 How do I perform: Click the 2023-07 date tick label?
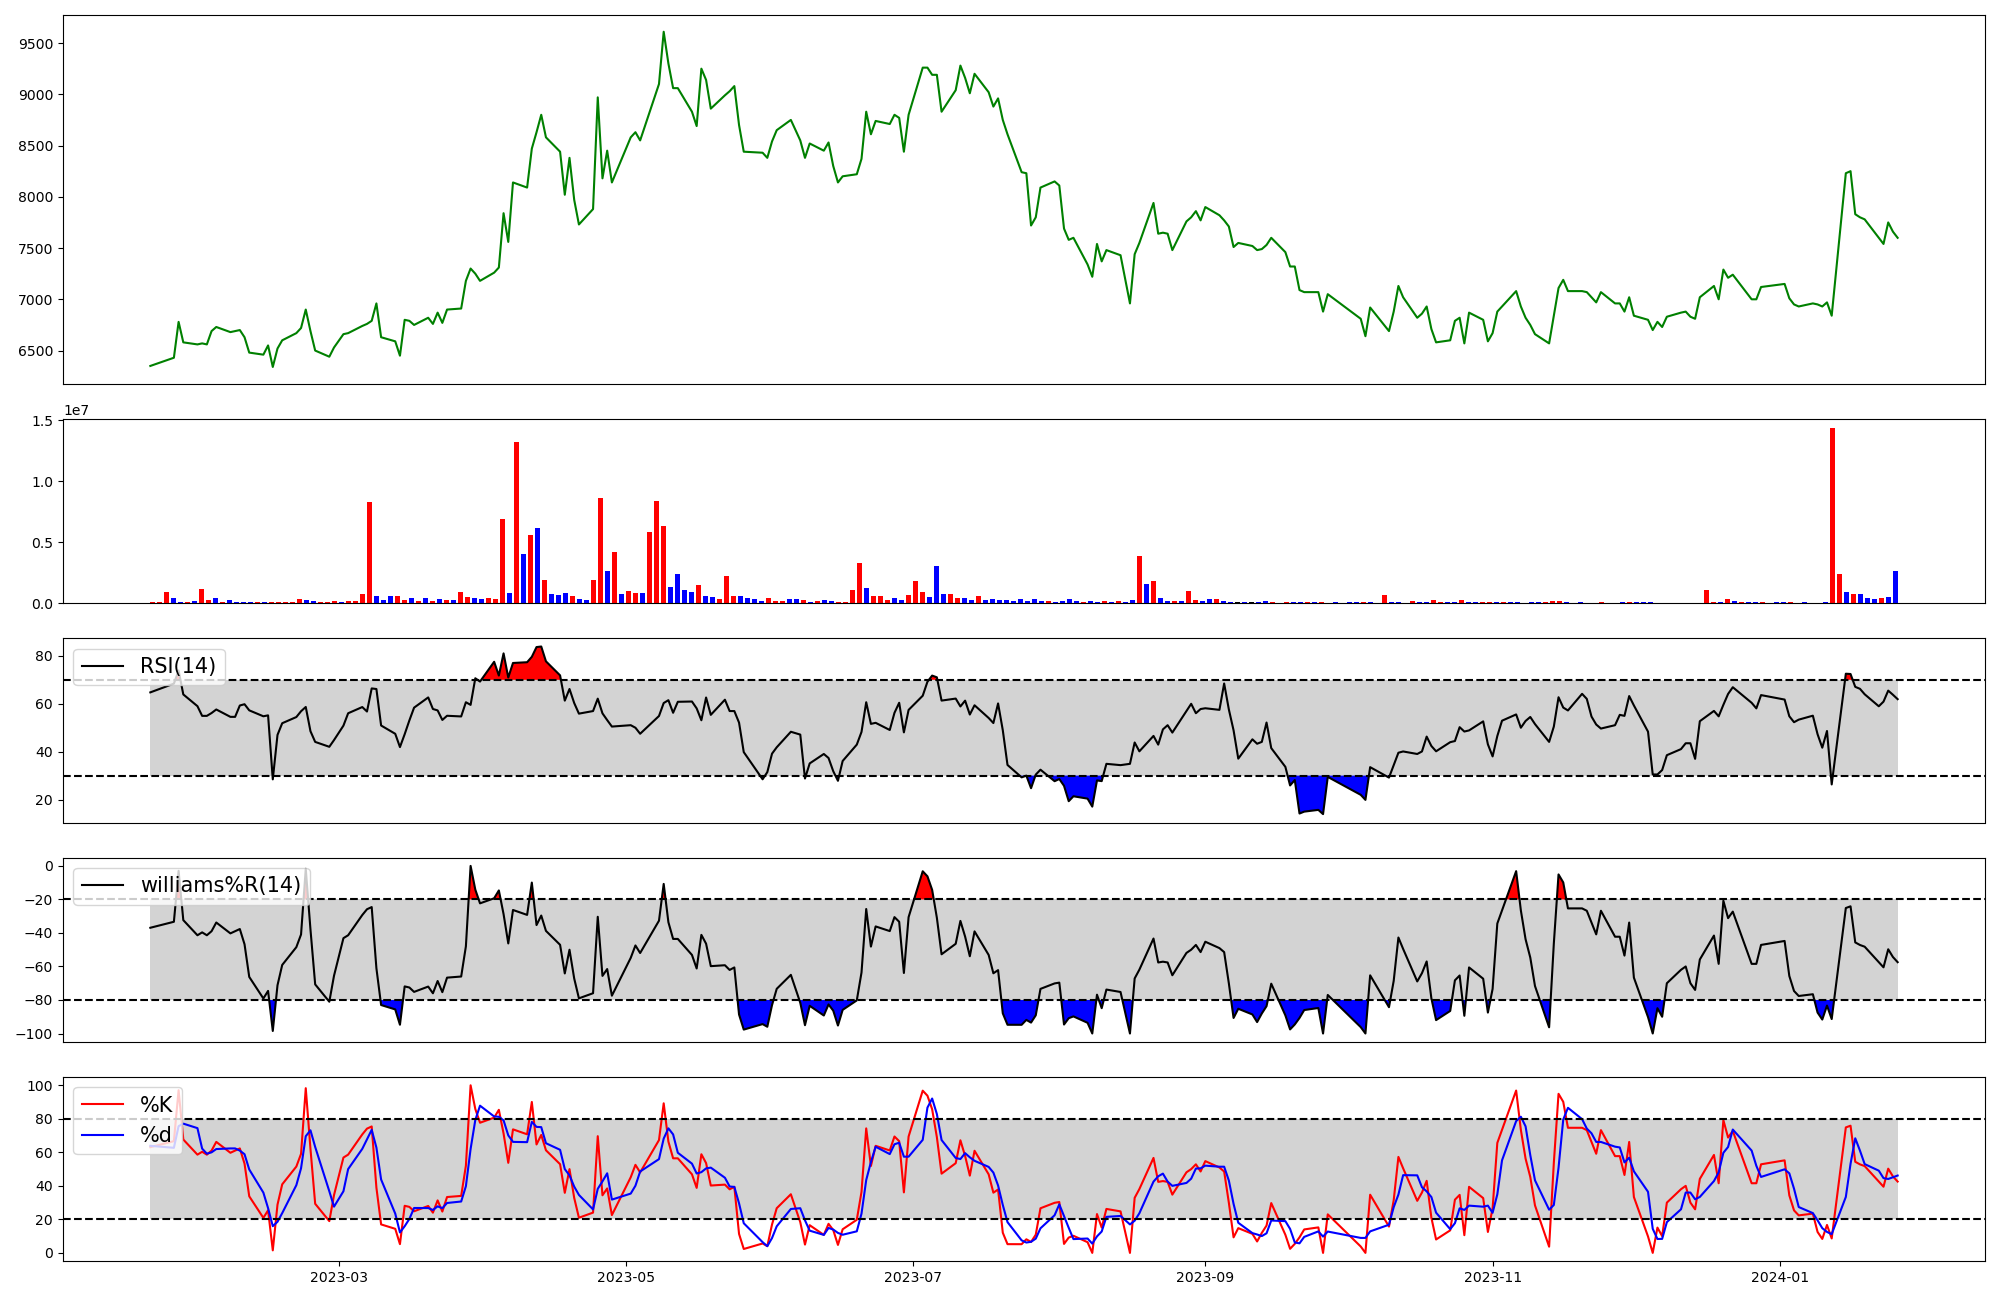coord(913,1277)
